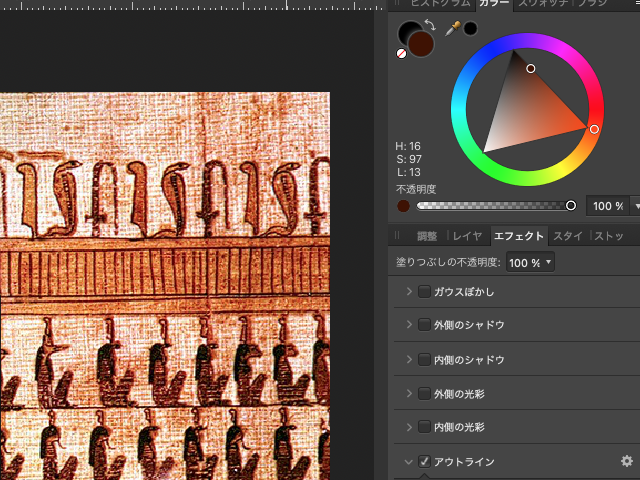
Task: Grab the effects panel group drag handle
Action: click(397, 236)
